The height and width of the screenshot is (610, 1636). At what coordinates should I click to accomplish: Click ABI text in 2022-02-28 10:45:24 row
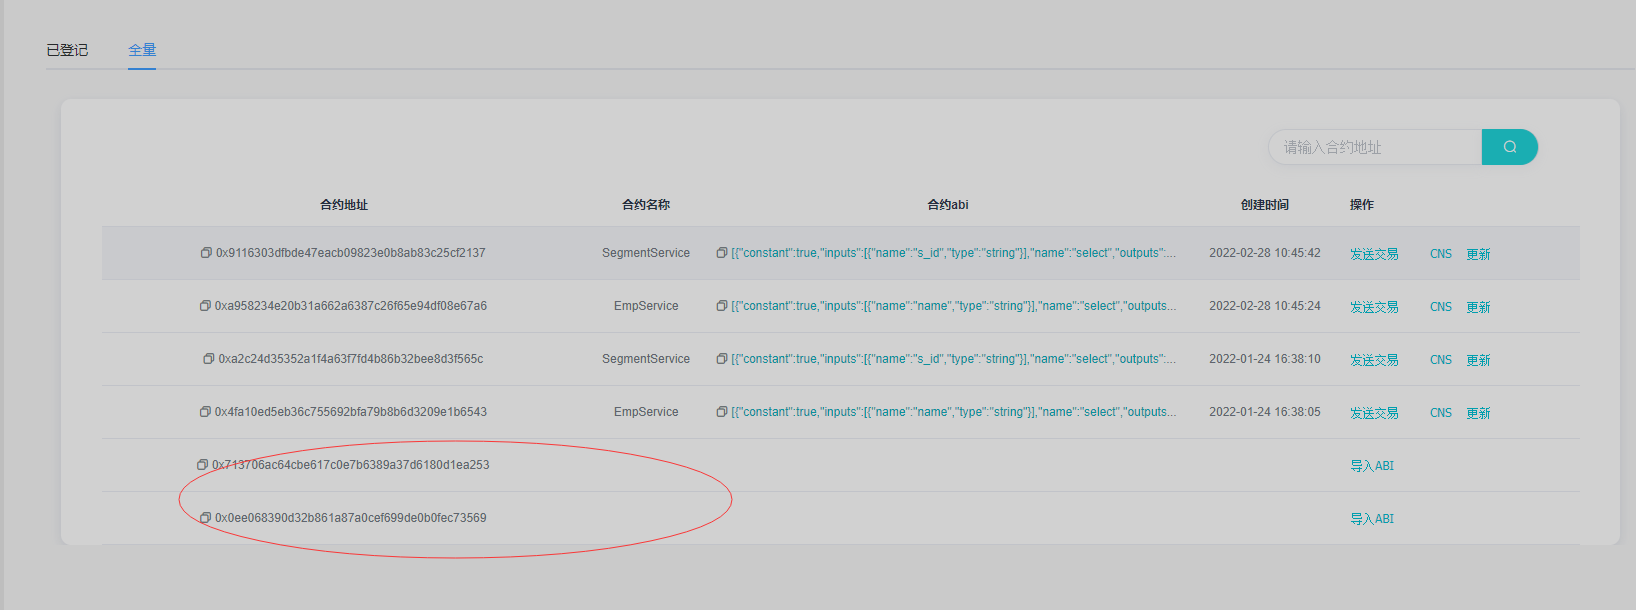point(954,306)
